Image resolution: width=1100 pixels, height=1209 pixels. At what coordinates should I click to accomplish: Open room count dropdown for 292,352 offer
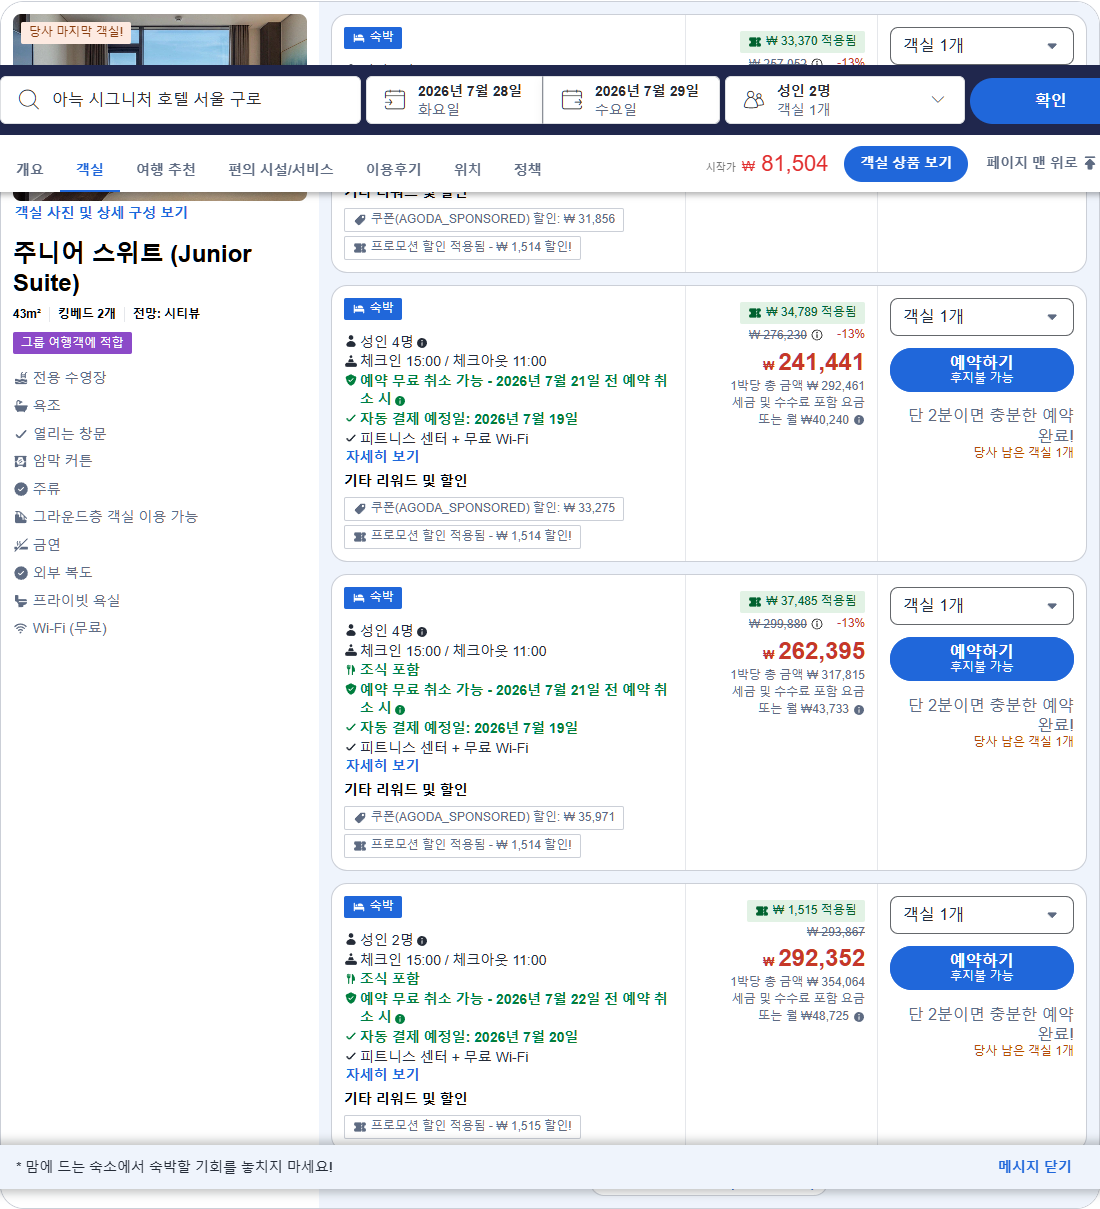[x=982, y=914]
